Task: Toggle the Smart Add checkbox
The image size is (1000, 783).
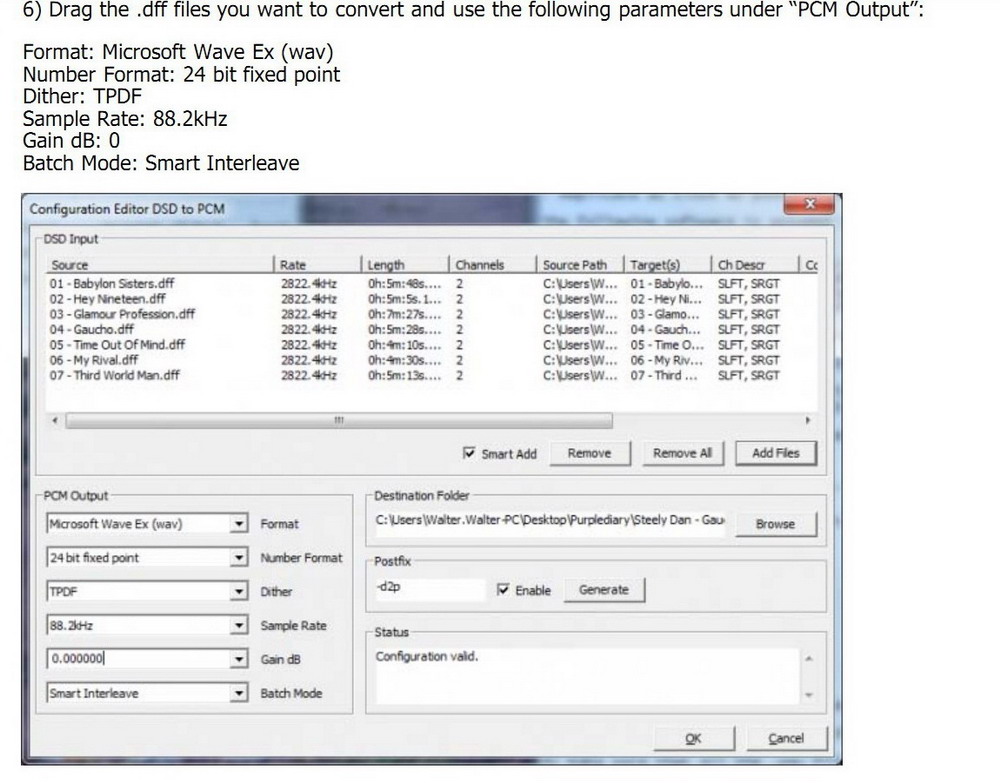Action: click(469, 453)
